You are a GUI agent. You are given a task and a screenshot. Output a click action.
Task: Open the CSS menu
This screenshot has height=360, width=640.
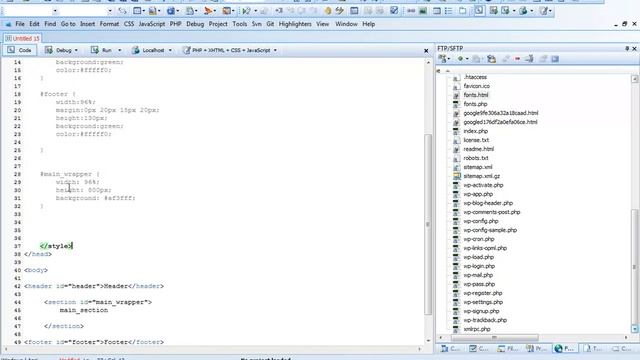click(x=129, y=24)
